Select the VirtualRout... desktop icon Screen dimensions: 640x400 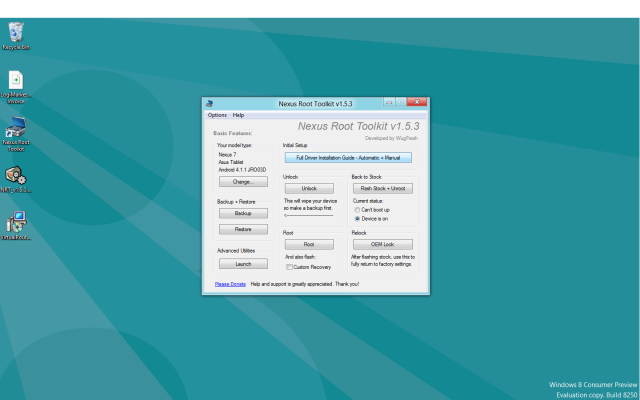16,226
